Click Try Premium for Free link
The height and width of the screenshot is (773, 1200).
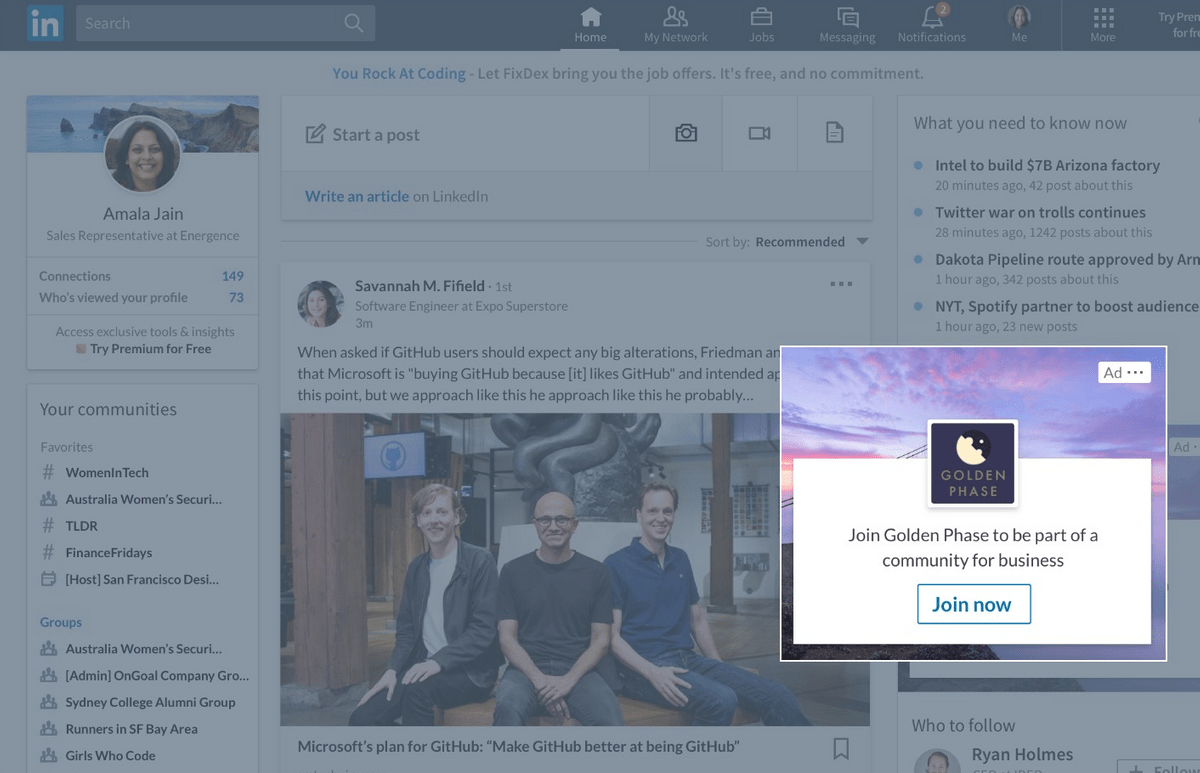(x=151, y=349)
